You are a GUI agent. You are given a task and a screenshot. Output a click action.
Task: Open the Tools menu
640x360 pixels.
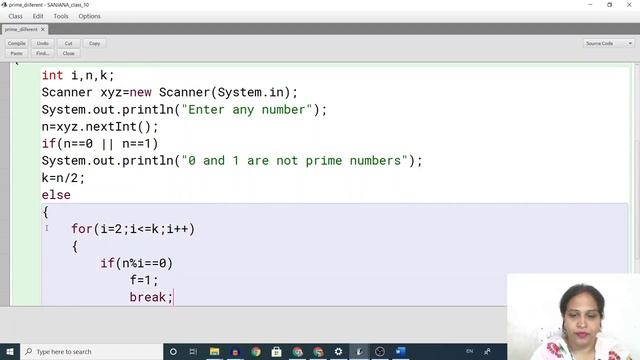[61, 16]
